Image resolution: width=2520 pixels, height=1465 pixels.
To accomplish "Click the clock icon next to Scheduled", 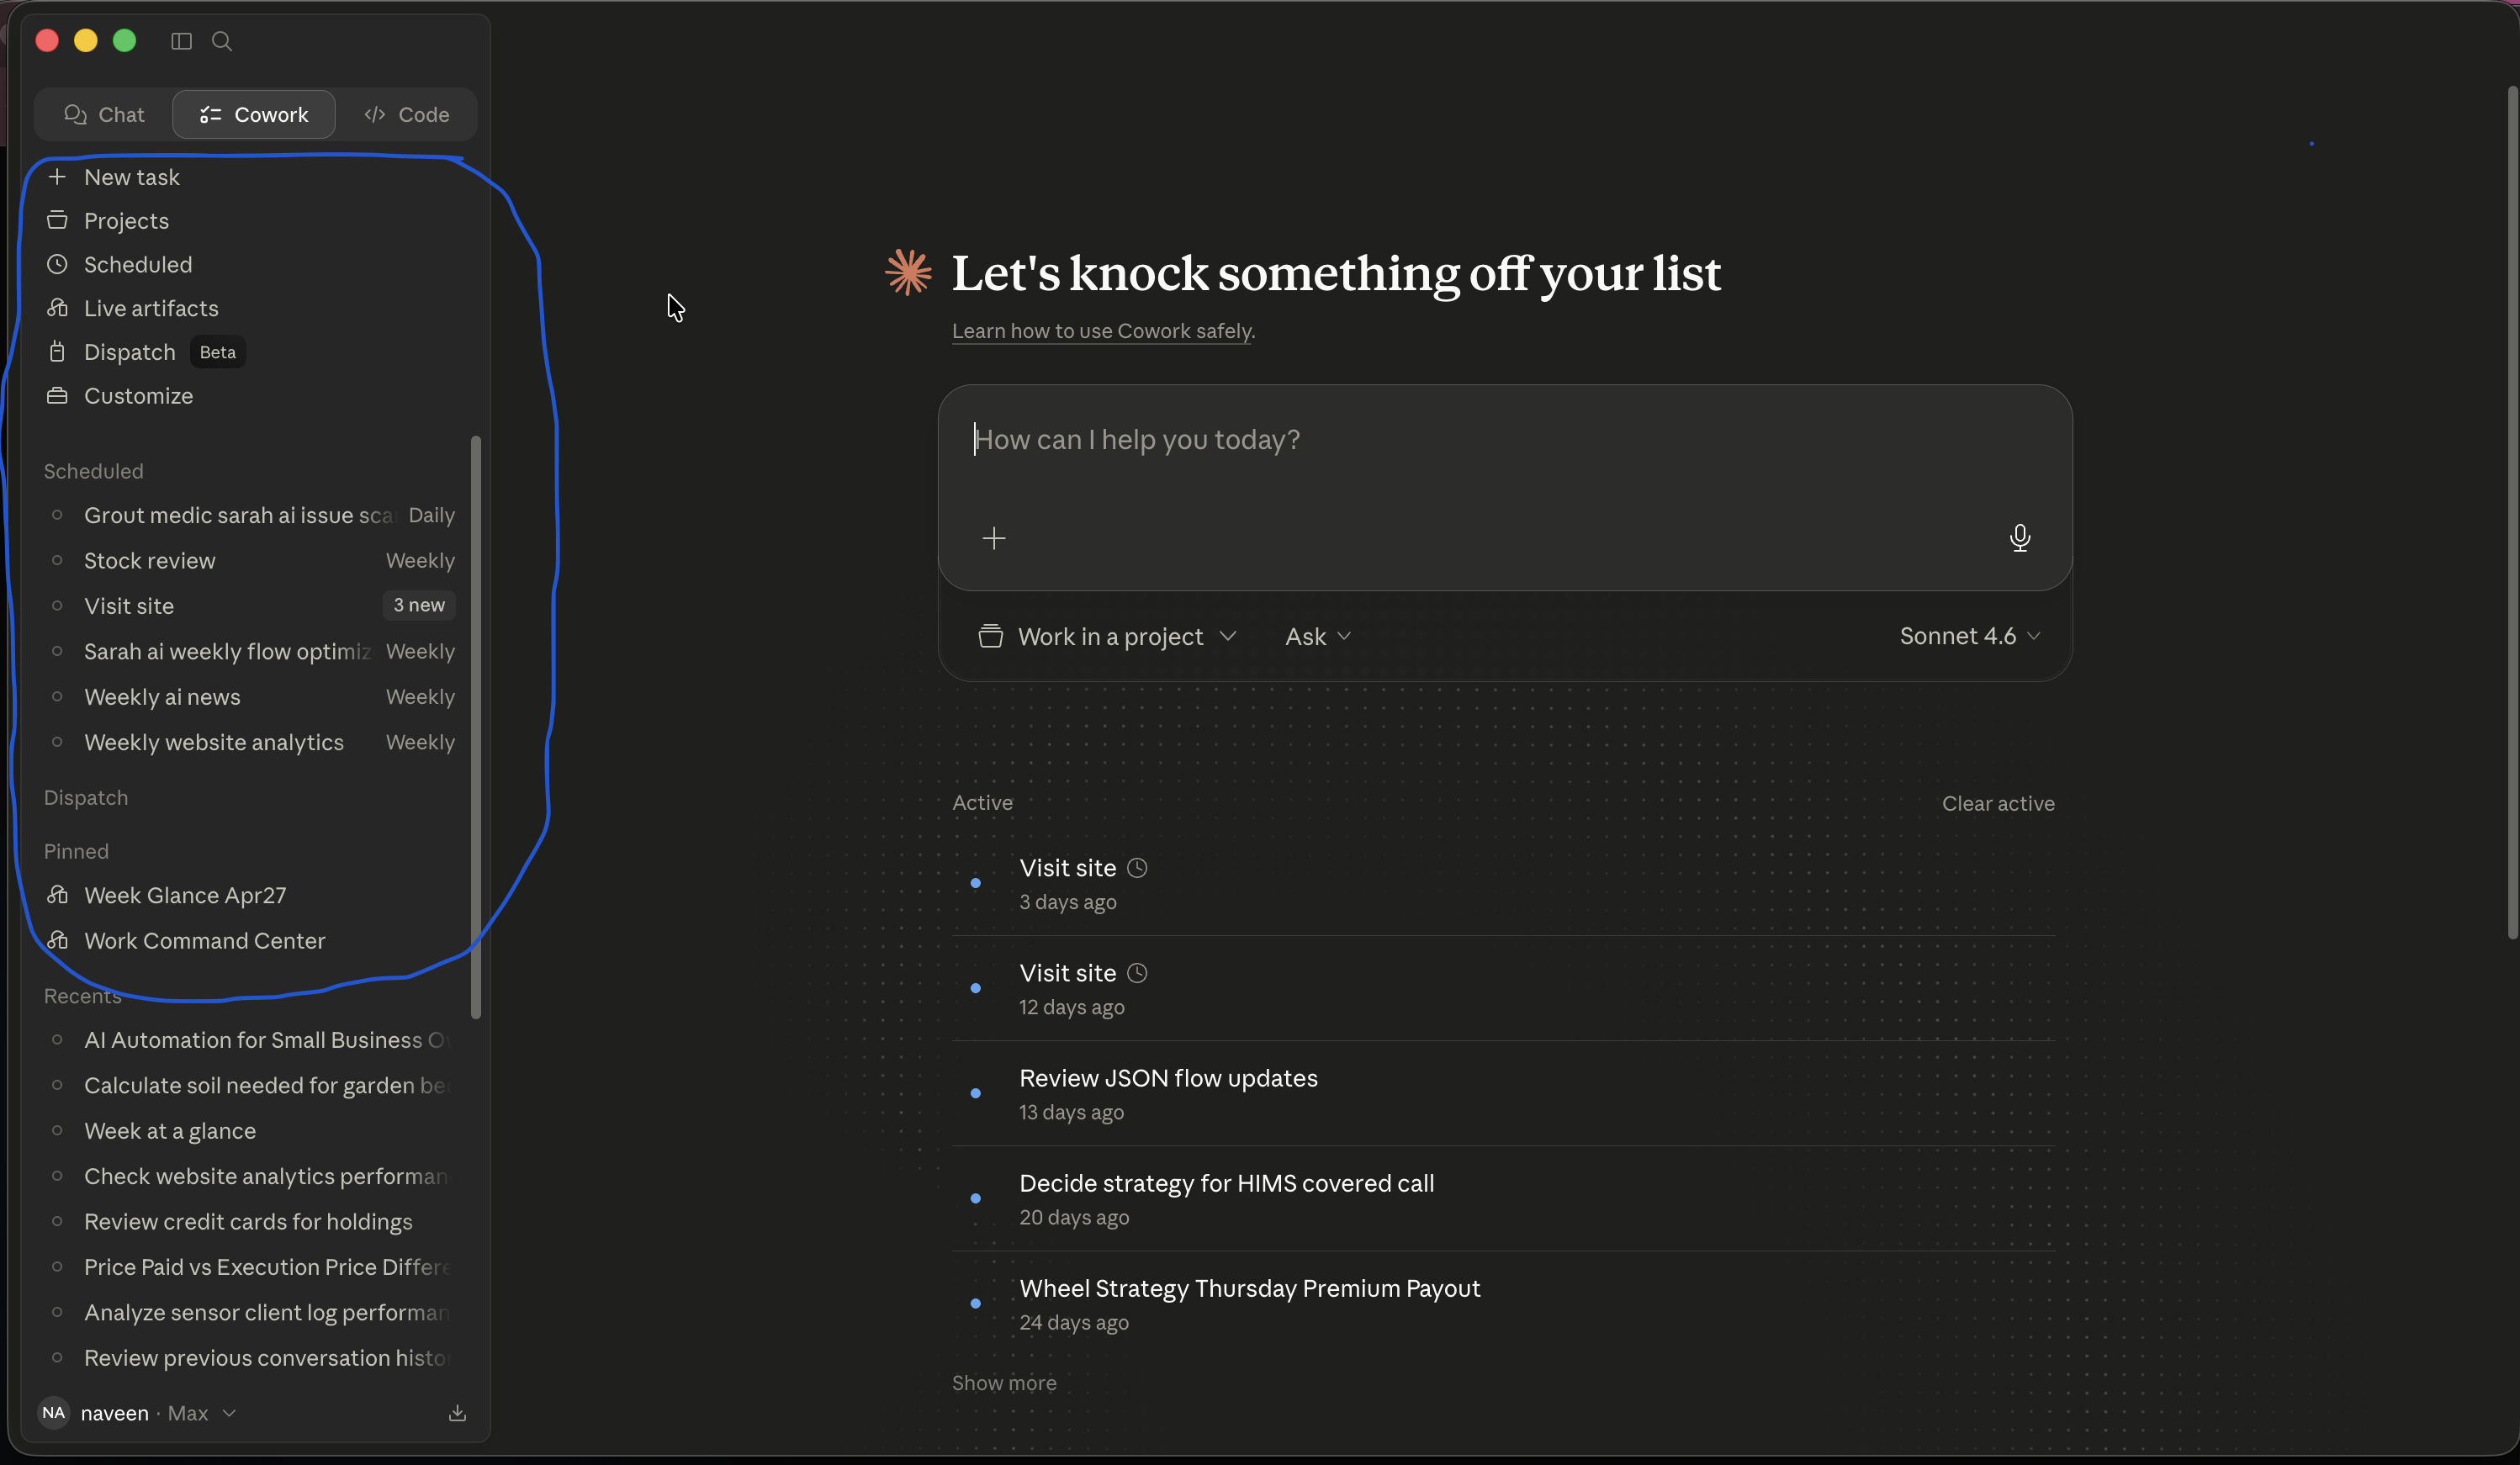I will coord(57,264).
